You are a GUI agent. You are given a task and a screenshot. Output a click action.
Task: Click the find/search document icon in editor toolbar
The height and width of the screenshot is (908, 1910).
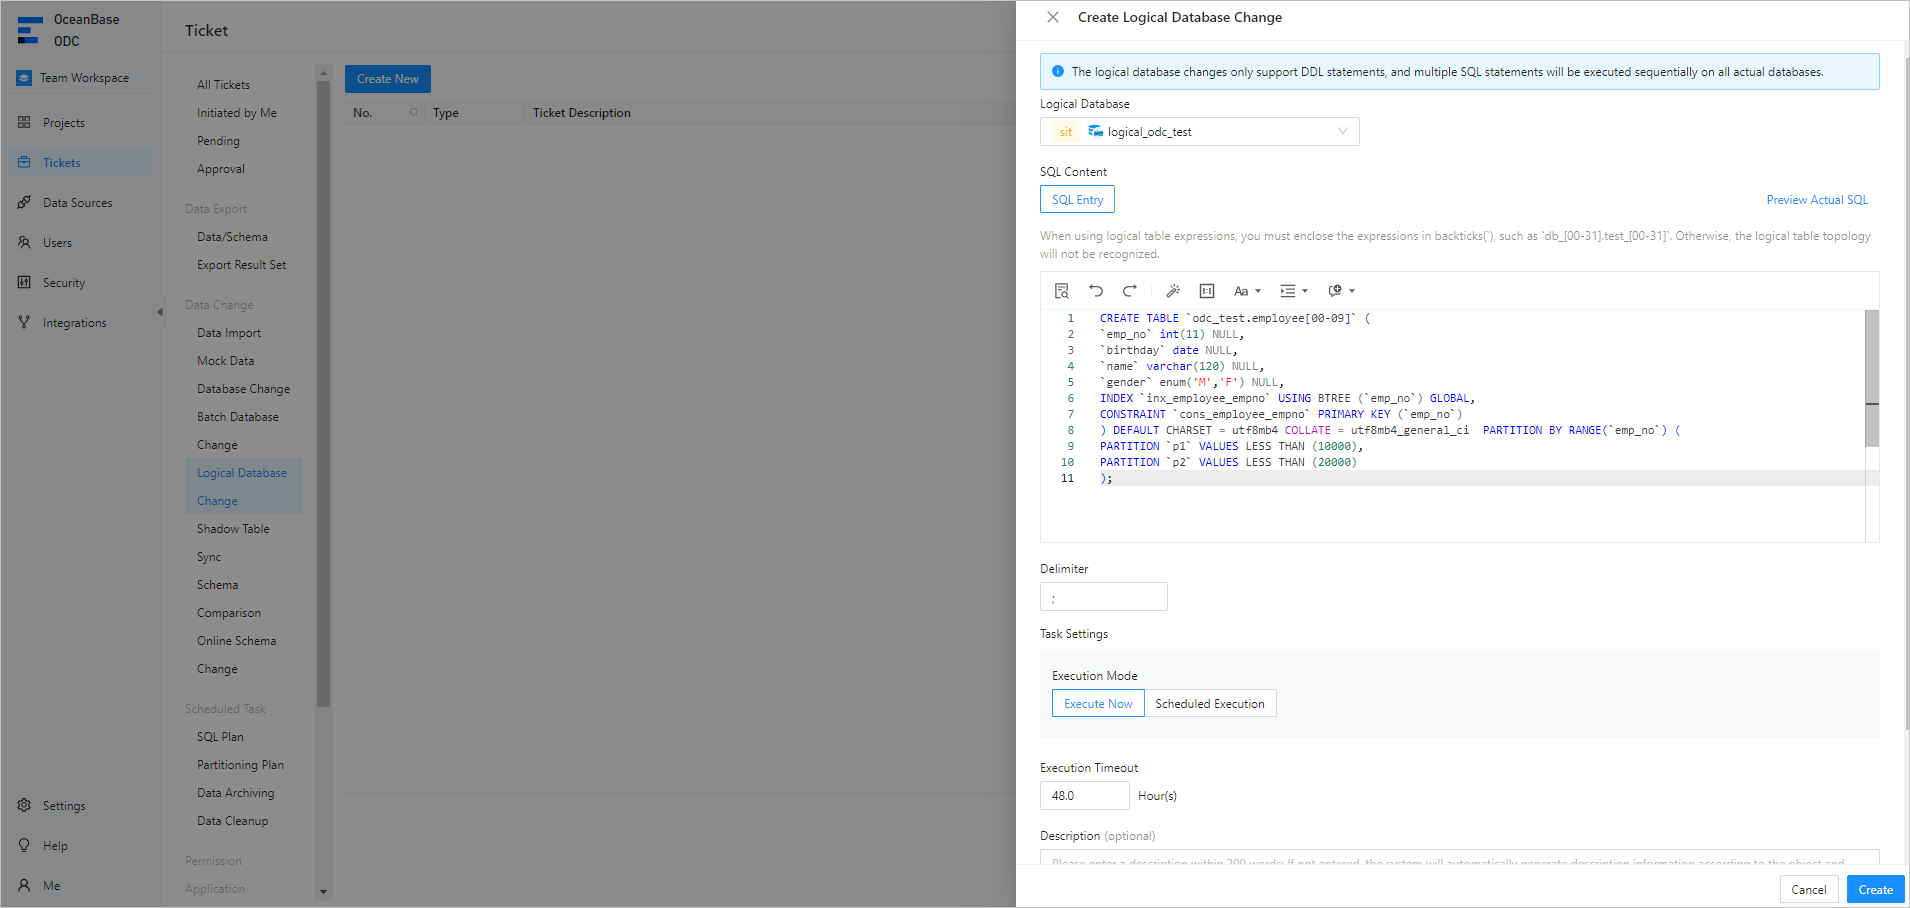point(1062,291)
